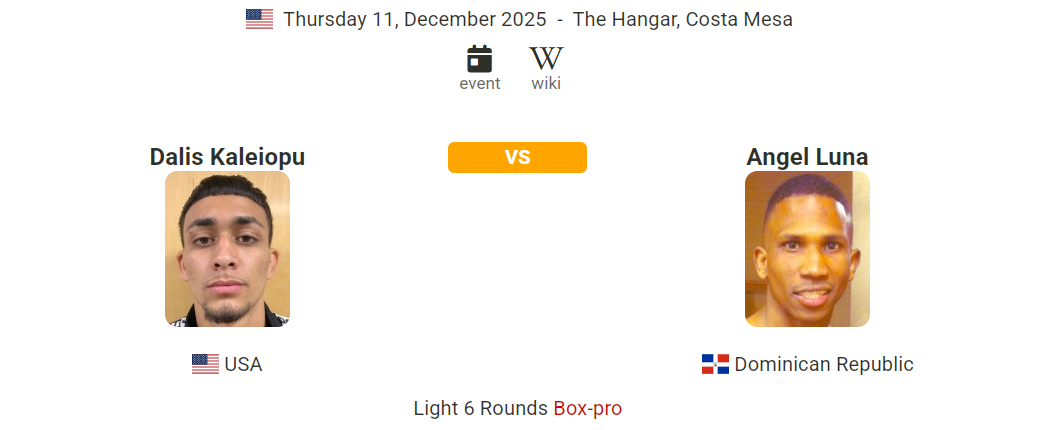Viewport: 1048px width, 430px height.
Task: Click the US flag beside the date
Action: 259,19
